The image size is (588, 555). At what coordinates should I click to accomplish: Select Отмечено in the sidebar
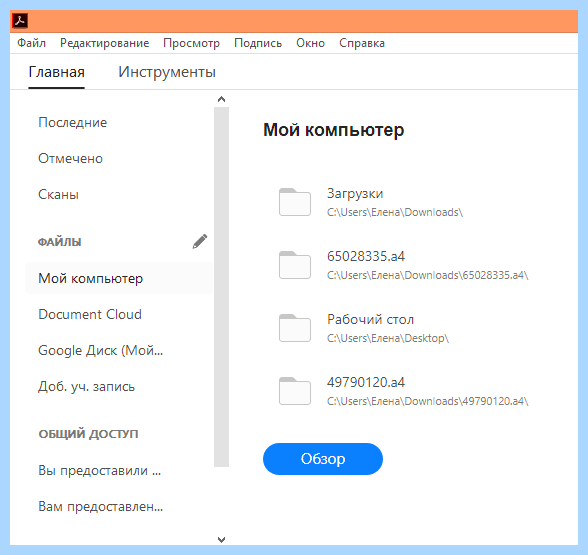70,159
